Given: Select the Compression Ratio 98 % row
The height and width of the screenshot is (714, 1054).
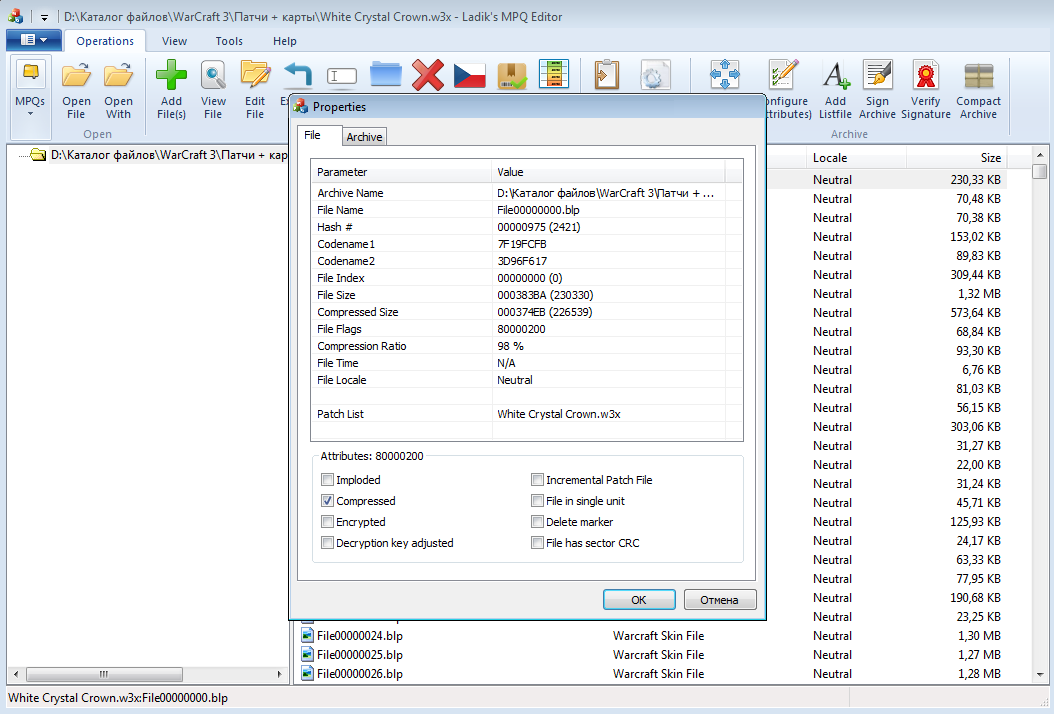Looking at the screenshot, I should point(527,346).
